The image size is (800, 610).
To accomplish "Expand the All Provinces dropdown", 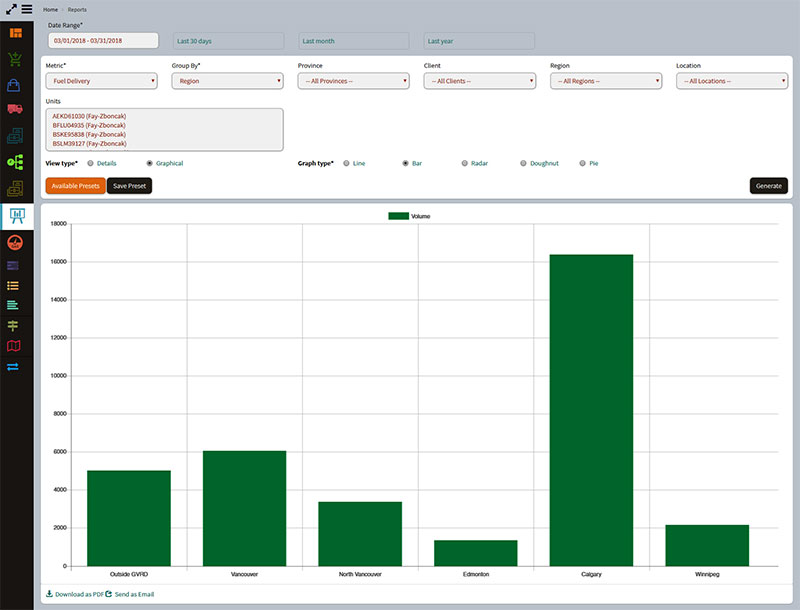I will tap(354, 81).
